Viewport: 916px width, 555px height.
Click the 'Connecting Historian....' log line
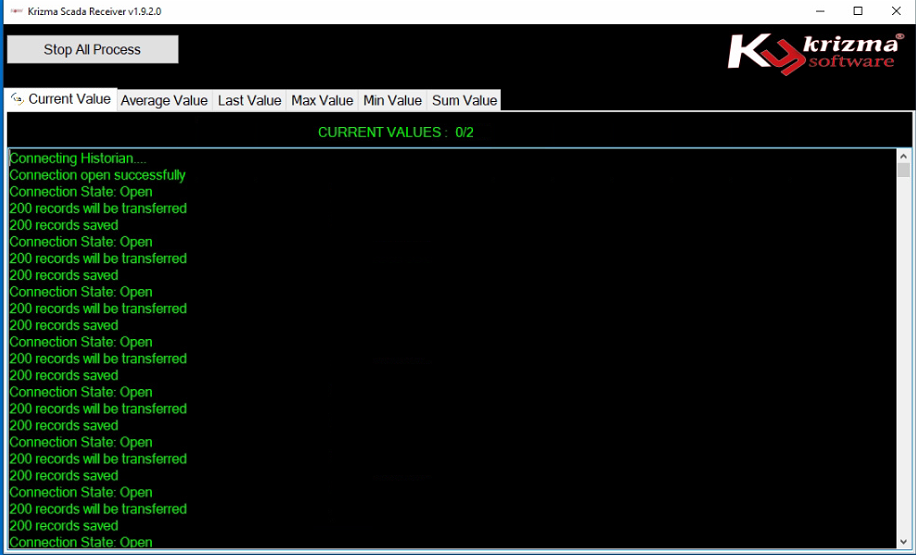tap(77, 158)
